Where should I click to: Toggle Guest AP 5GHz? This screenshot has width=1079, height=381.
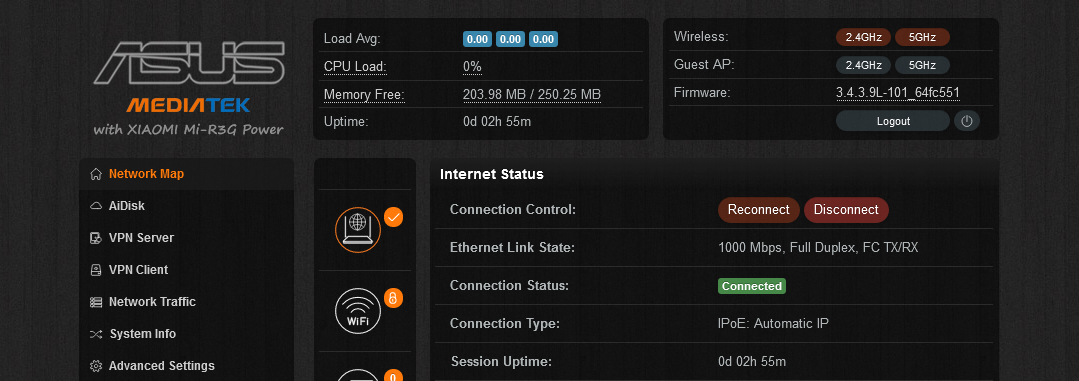922,65
